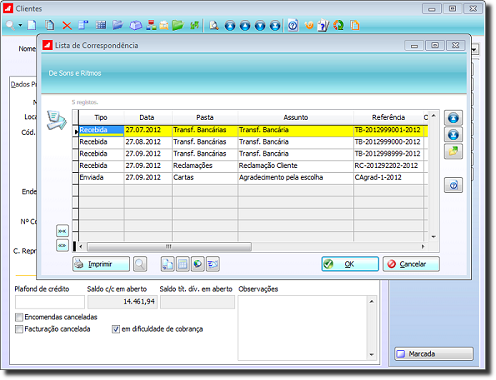Click the Saldo c/c em aberto value 14.461,94
The image size is (496, 380).
point(122,302)
